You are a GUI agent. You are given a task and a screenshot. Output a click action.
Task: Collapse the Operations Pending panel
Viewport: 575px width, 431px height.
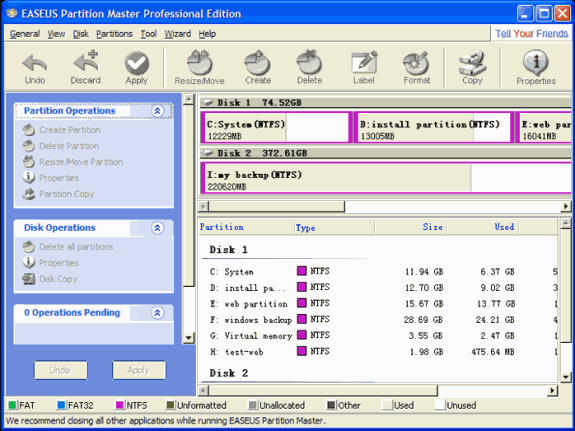click(x=158, y=313)
